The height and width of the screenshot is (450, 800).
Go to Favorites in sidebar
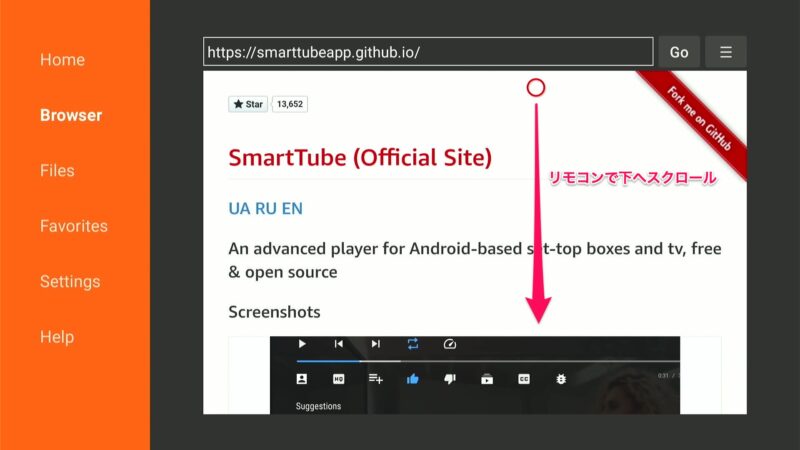[74, 226]
